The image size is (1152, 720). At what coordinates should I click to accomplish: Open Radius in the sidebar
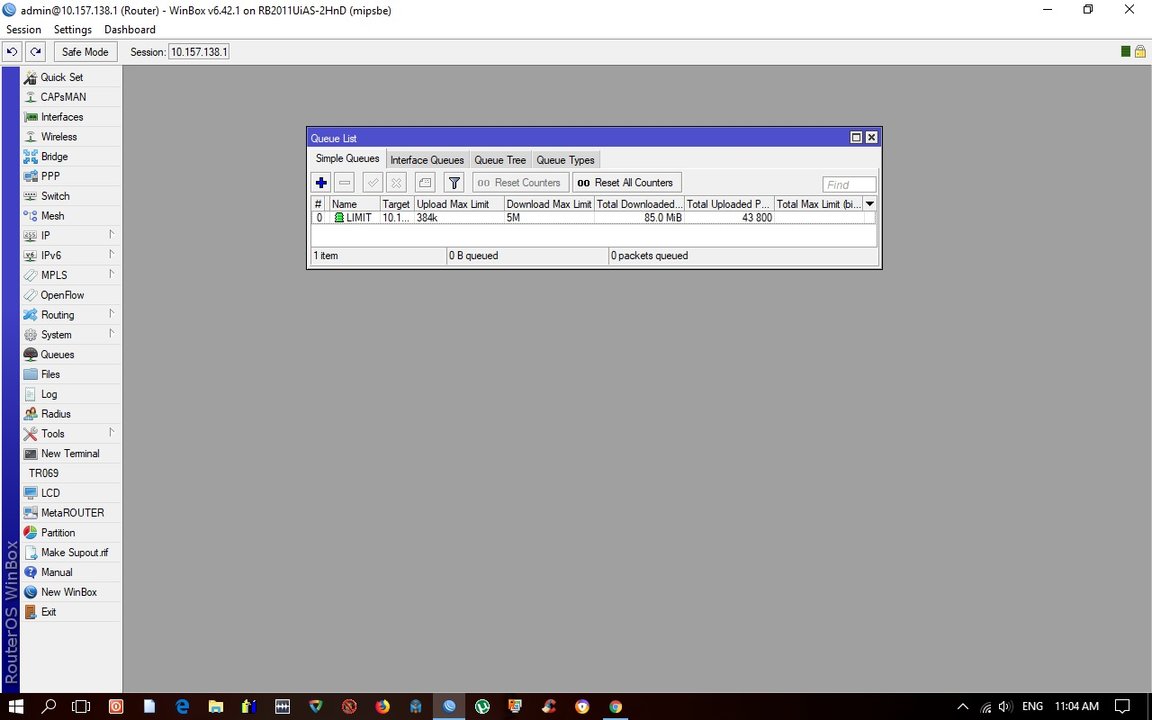click(71, 414)
